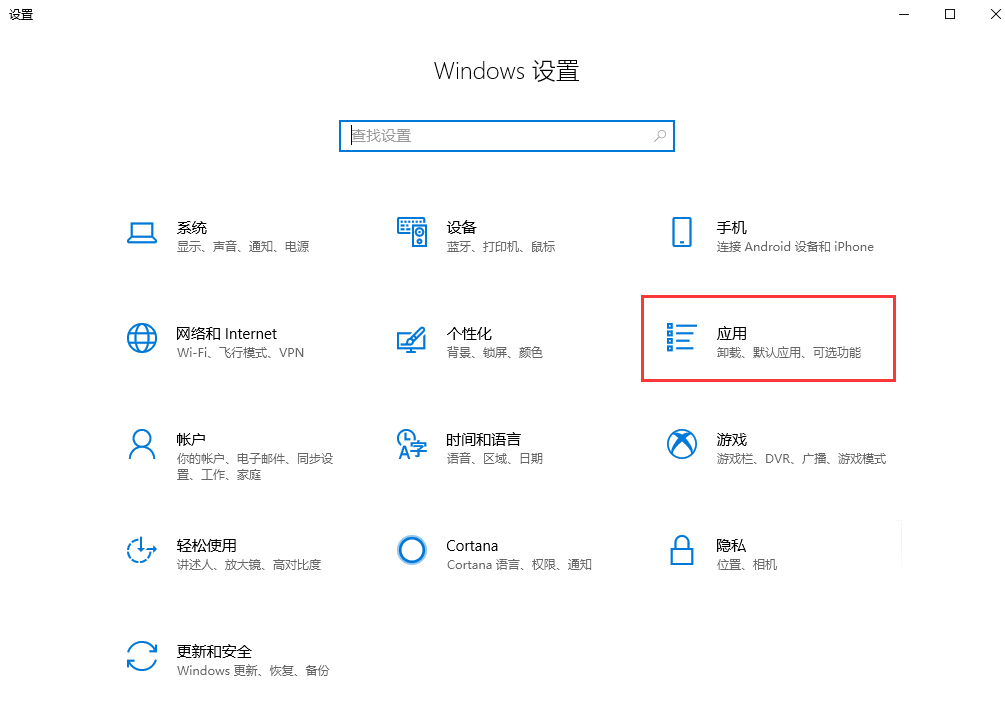This screenshot has width=1005, height=726.
Task: Click the 系统 laptop icon
Action: click(x=142, y=233)
